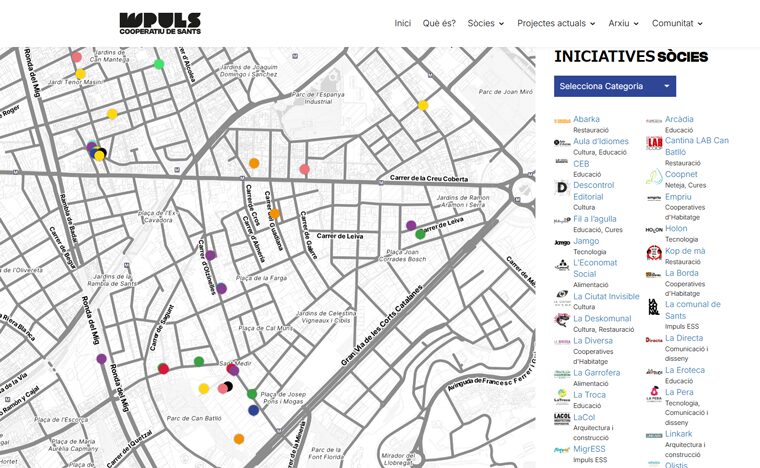Open the MigrESS link
The height and width of the screenshot is (468, 760).
(x=589, y=450)
